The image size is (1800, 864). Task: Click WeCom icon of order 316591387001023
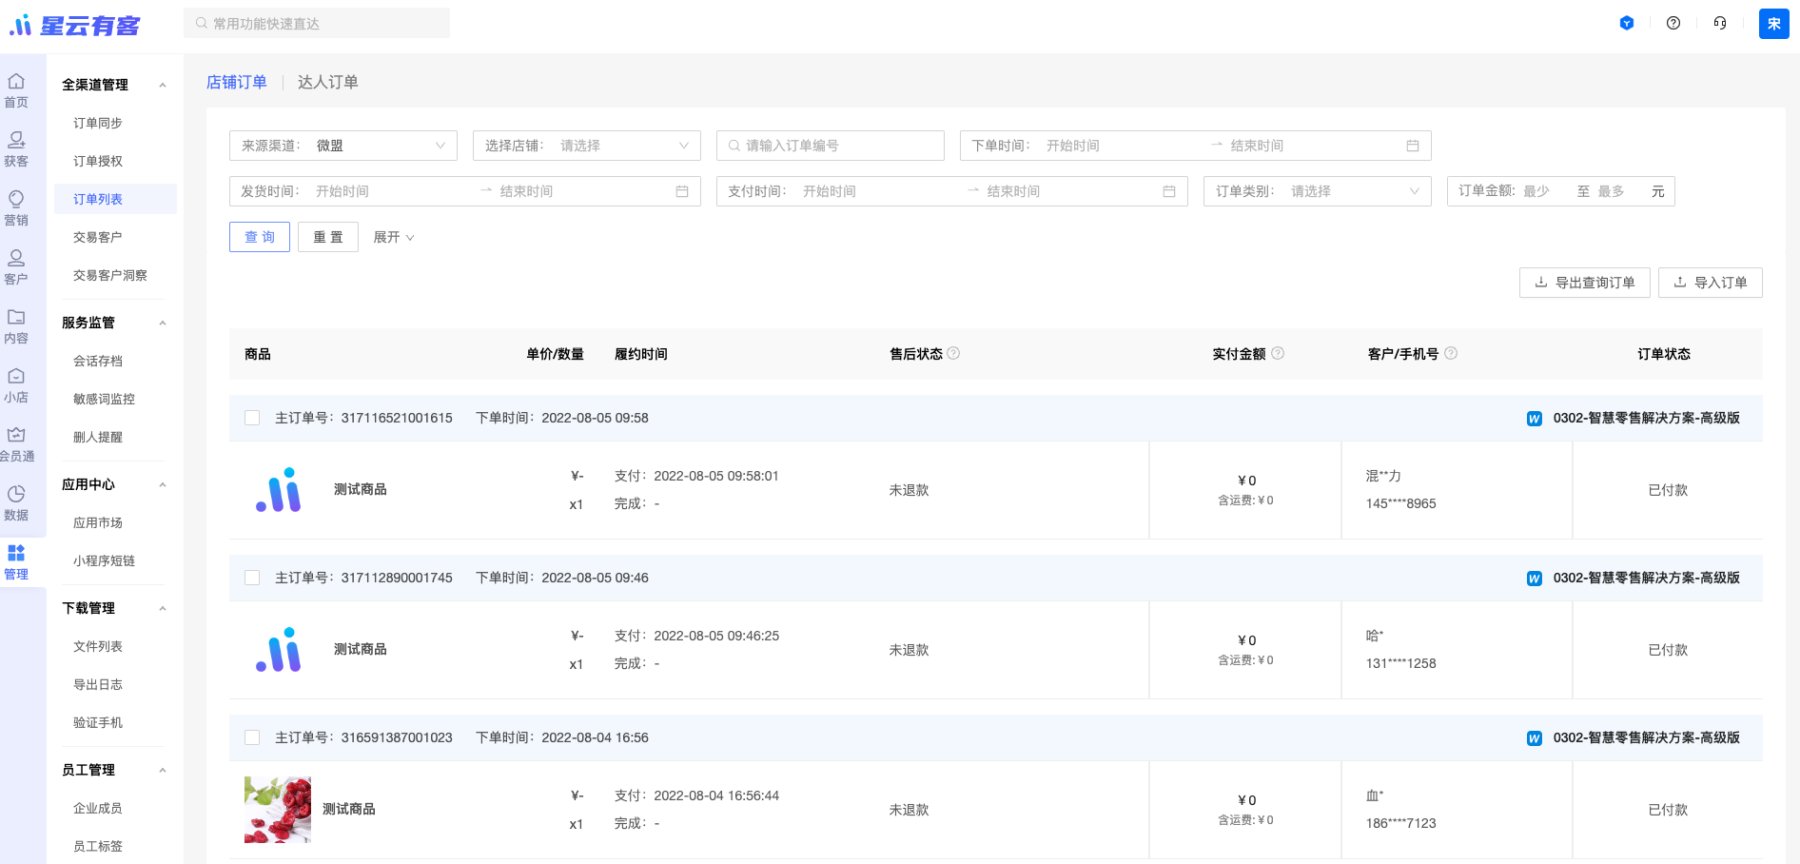click(1534, 739)
